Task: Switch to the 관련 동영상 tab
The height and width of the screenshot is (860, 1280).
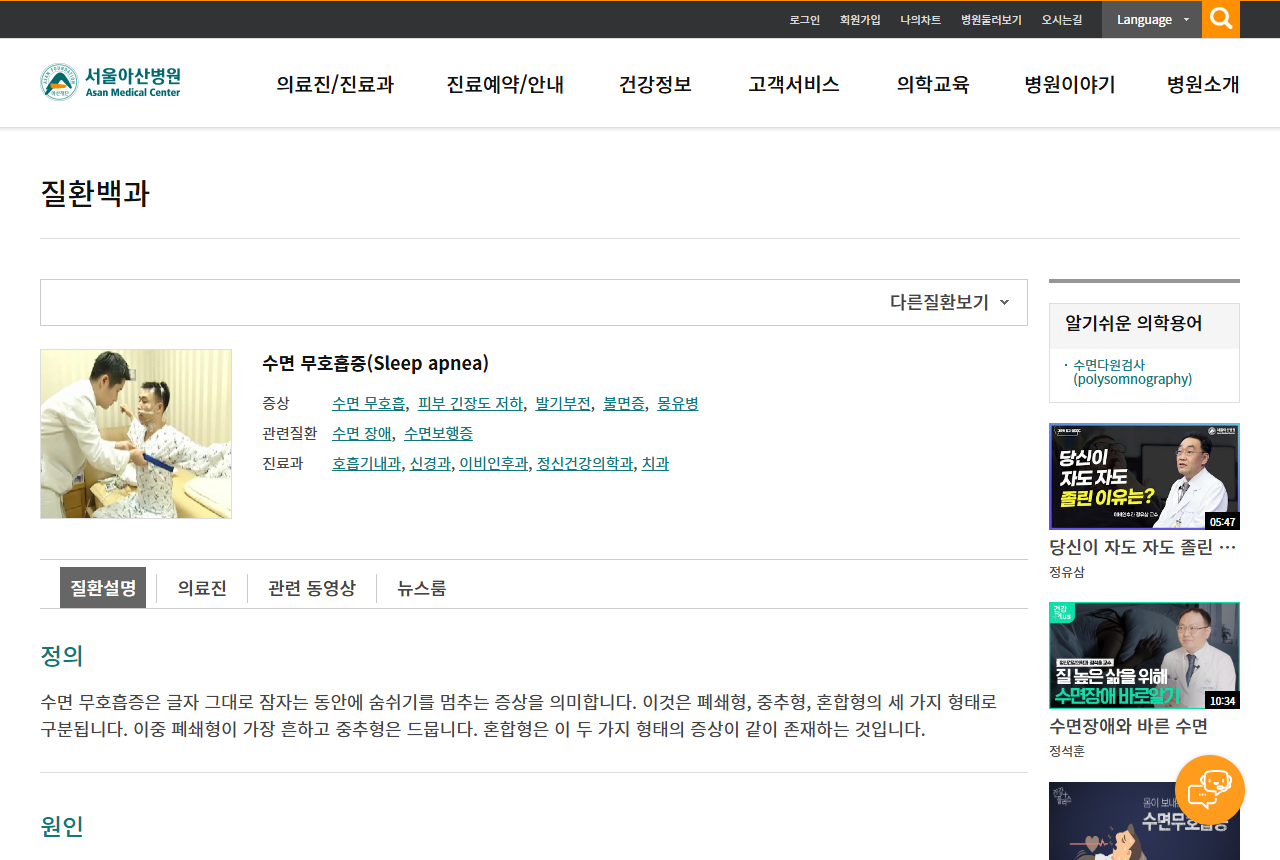Action: [312, 588]
